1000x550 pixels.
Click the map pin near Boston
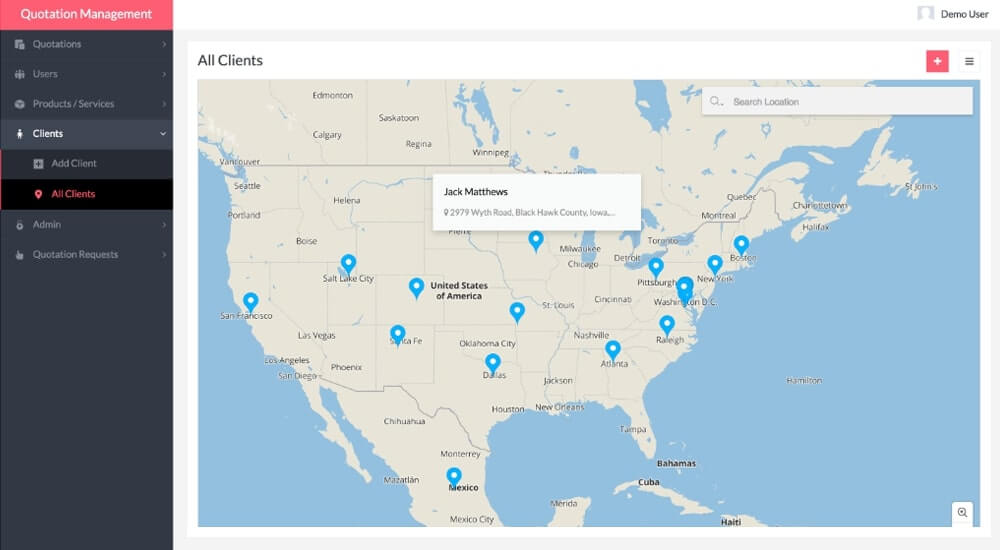(741, 243)
